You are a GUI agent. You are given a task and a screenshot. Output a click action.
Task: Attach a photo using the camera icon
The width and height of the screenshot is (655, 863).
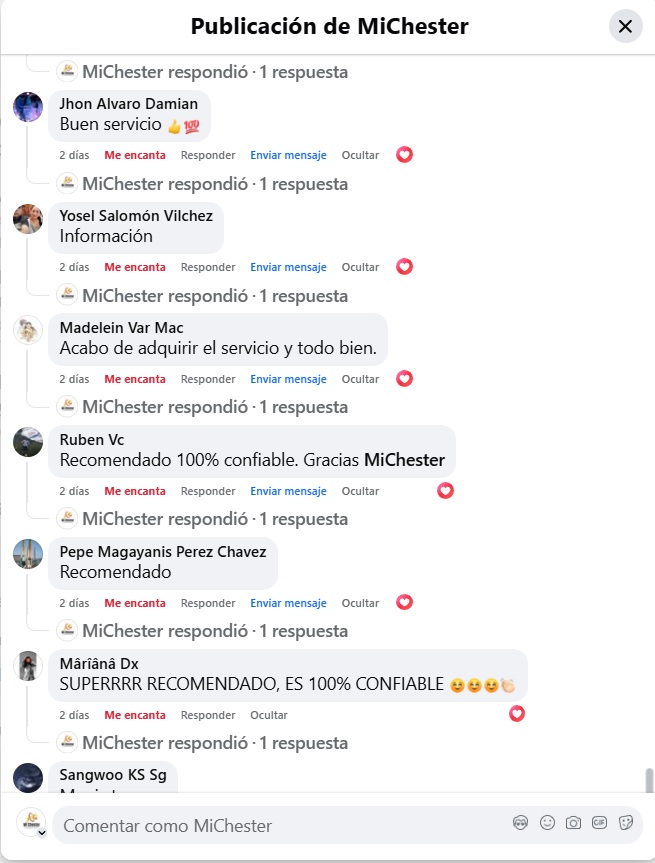pos(573,823)
